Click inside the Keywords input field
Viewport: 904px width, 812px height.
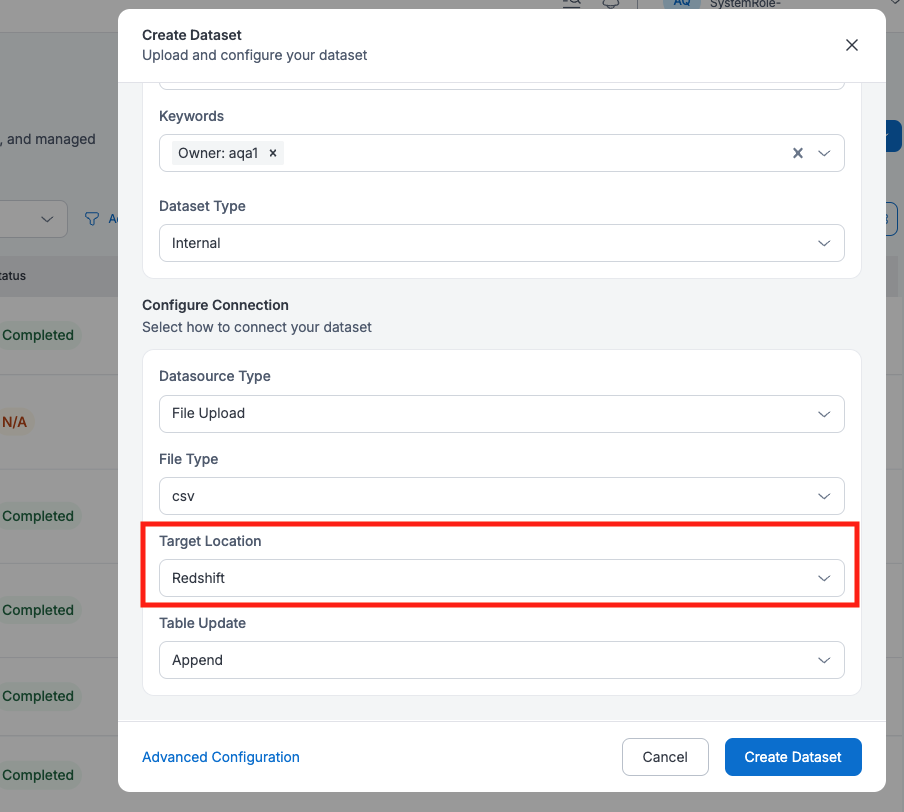coord(502,153)
